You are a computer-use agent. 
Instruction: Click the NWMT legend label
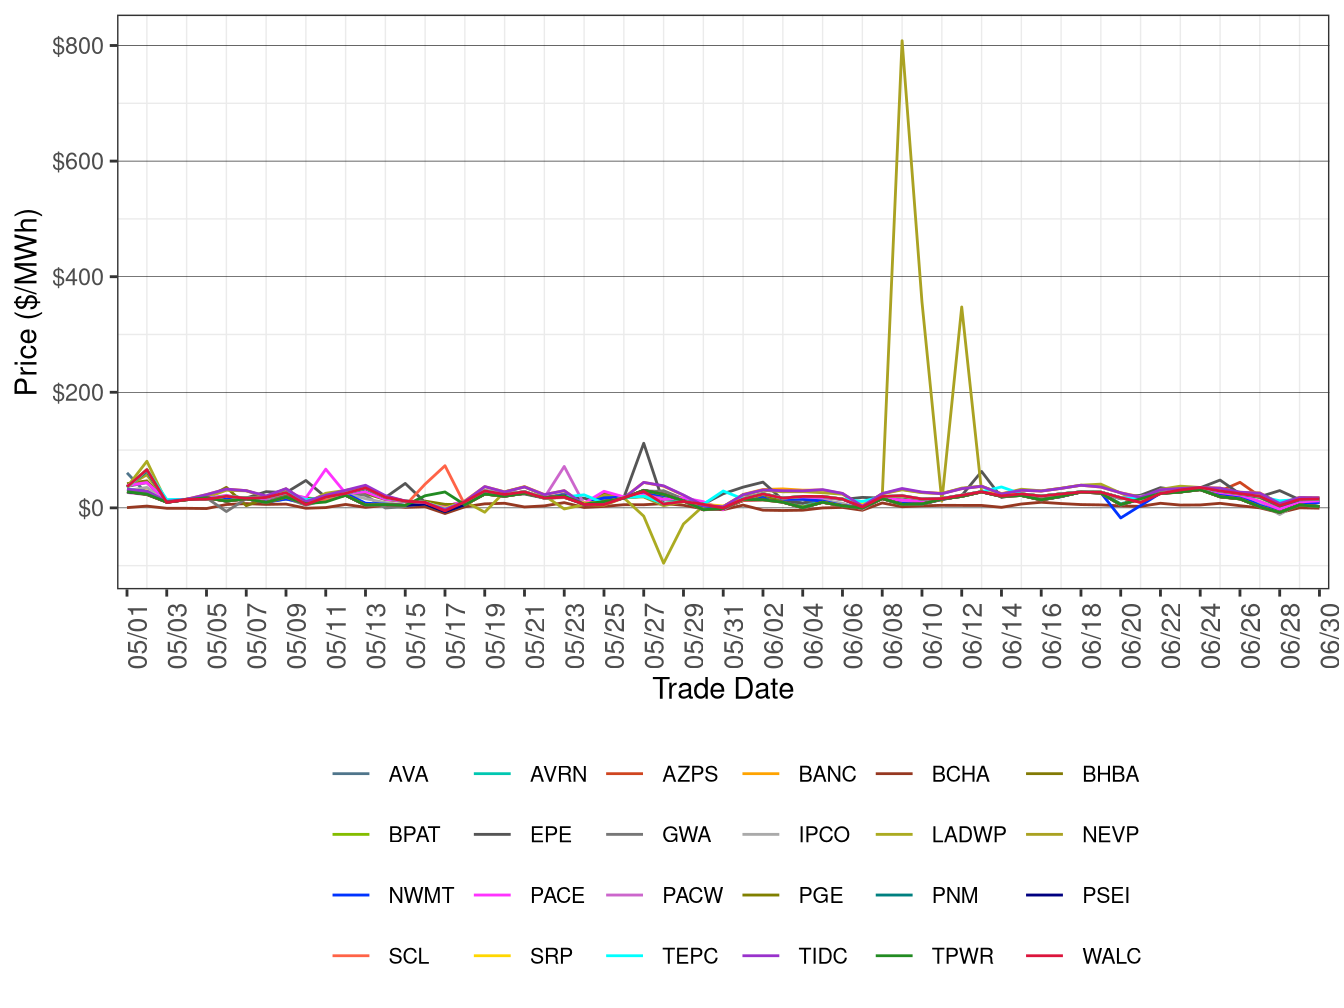(x=421, y=896)
